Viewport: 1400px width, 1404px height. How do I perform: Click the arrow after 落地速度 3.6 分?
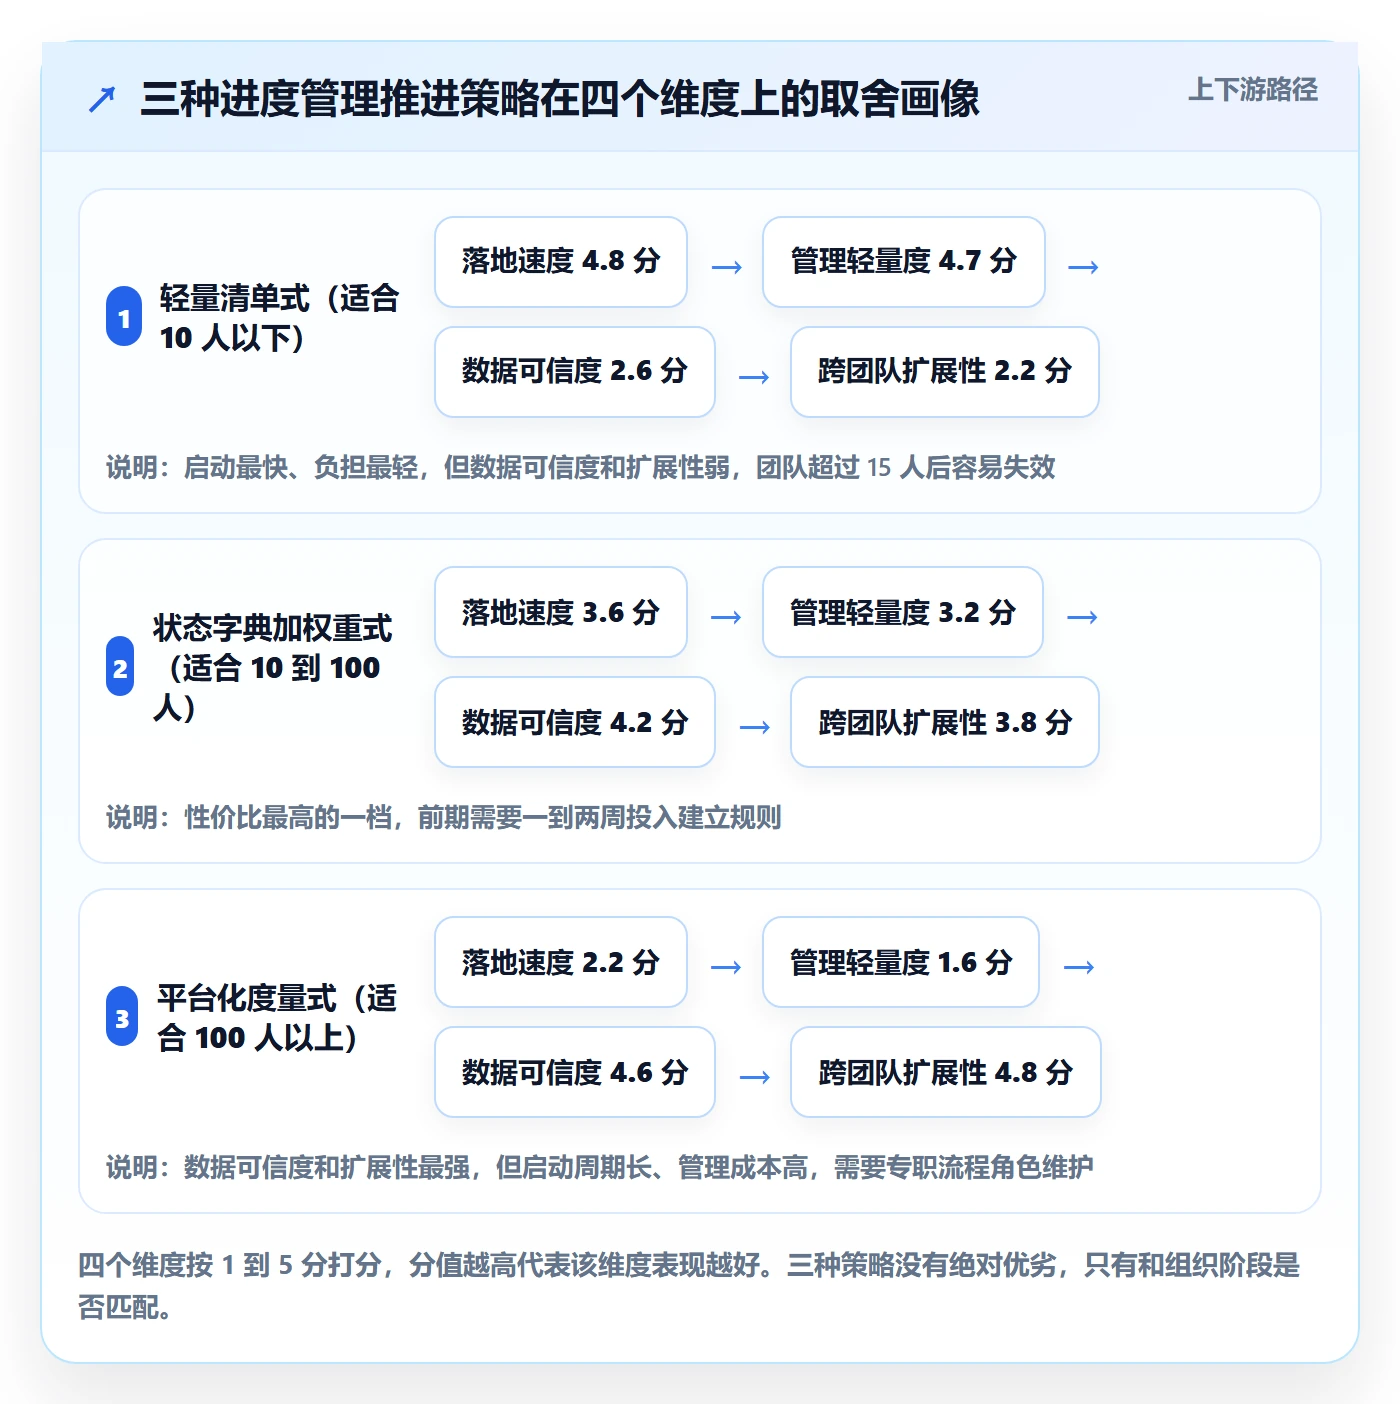click(726, 617)
